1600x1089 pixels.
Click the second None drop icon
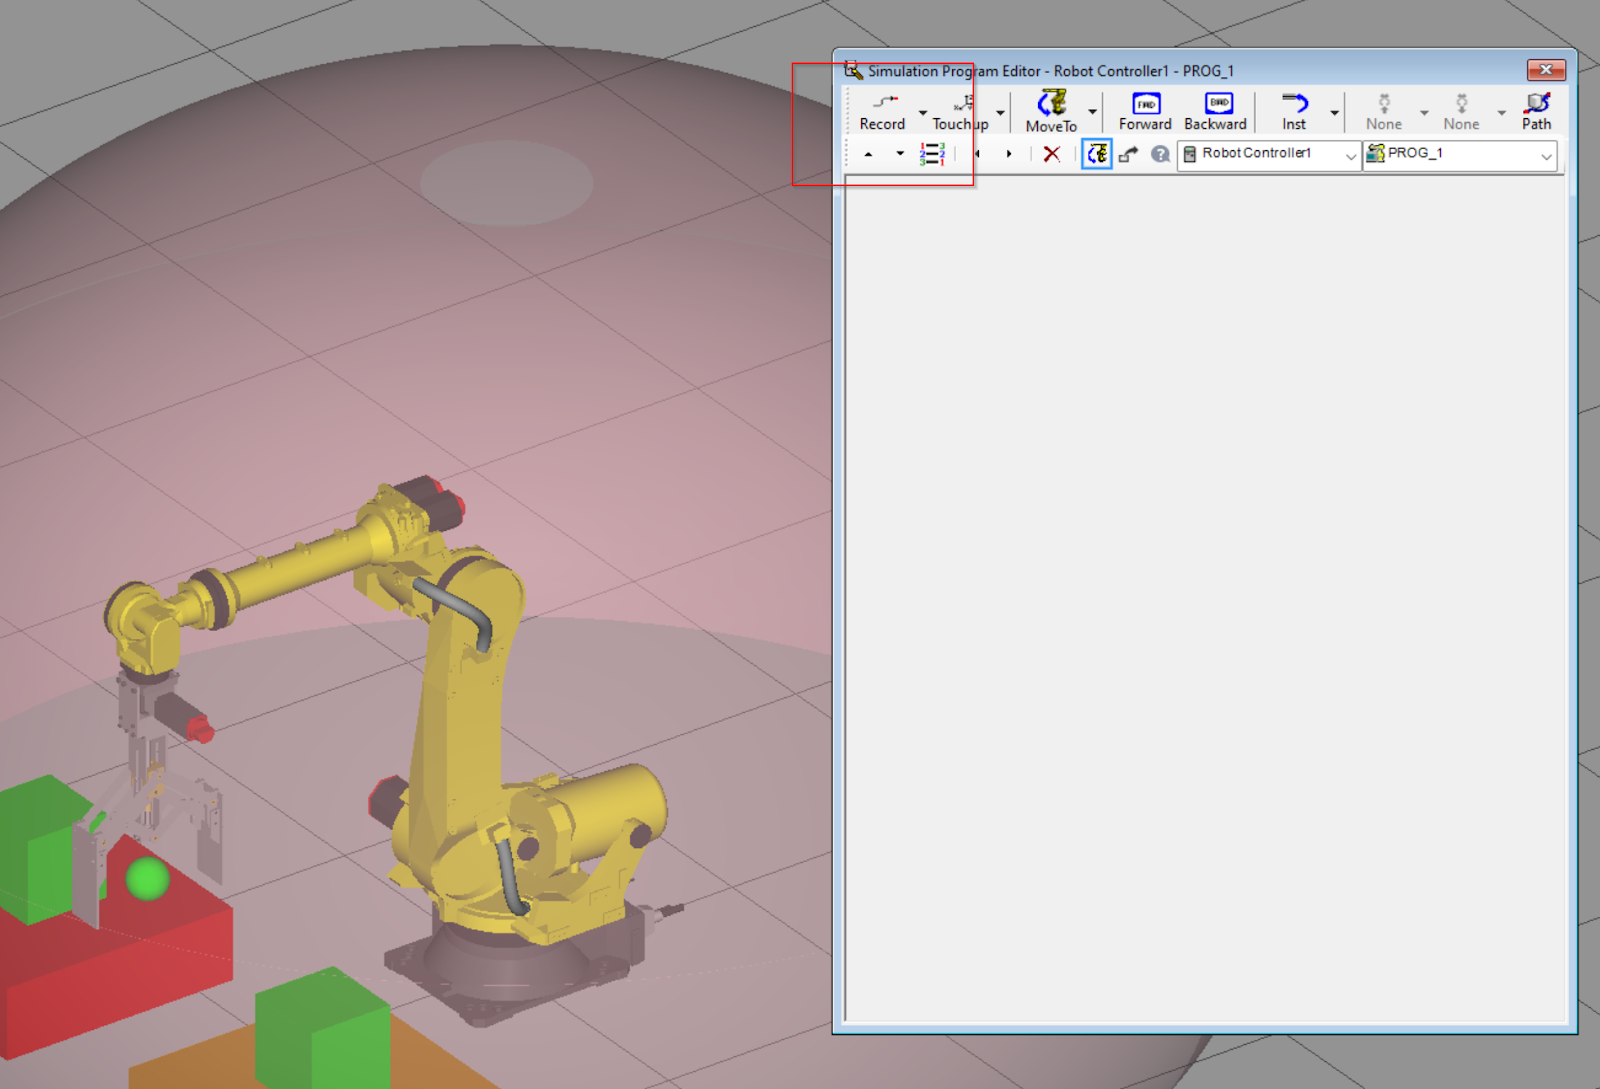1461,111
